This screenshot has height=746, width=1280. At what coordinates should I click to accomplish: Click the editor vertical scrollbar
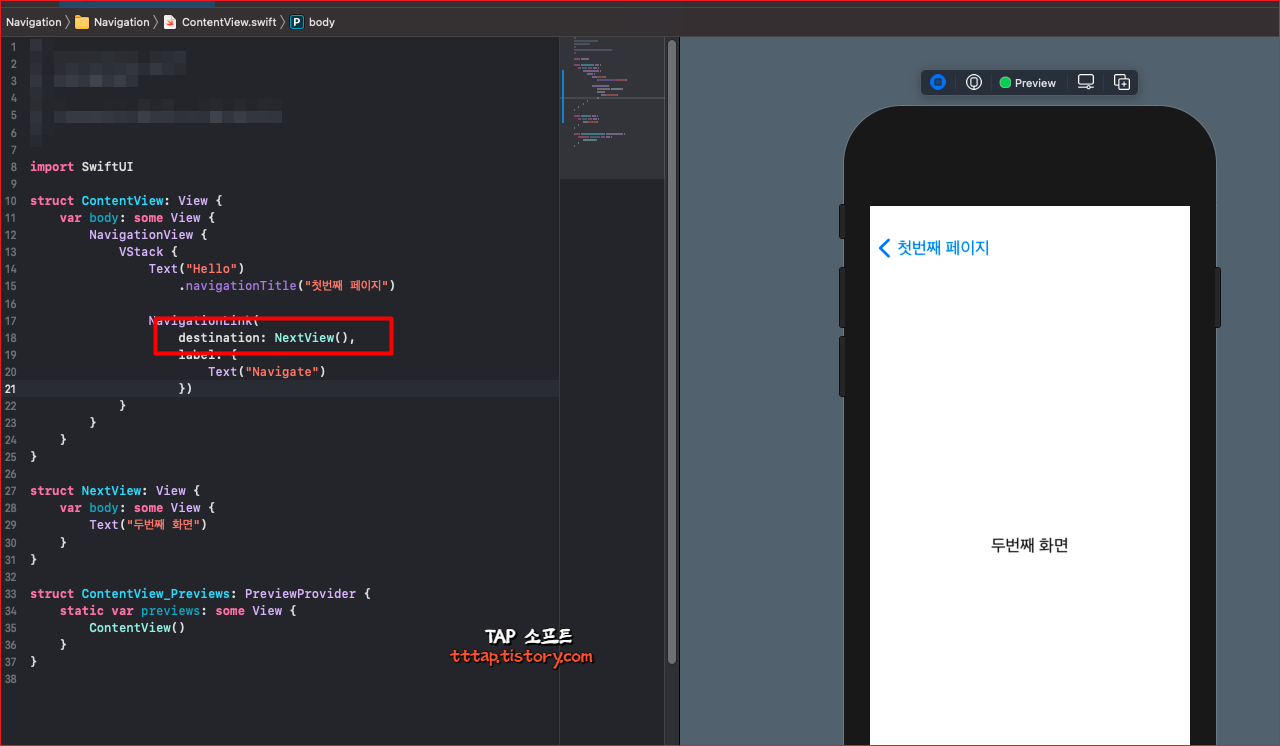pos(672,350)
